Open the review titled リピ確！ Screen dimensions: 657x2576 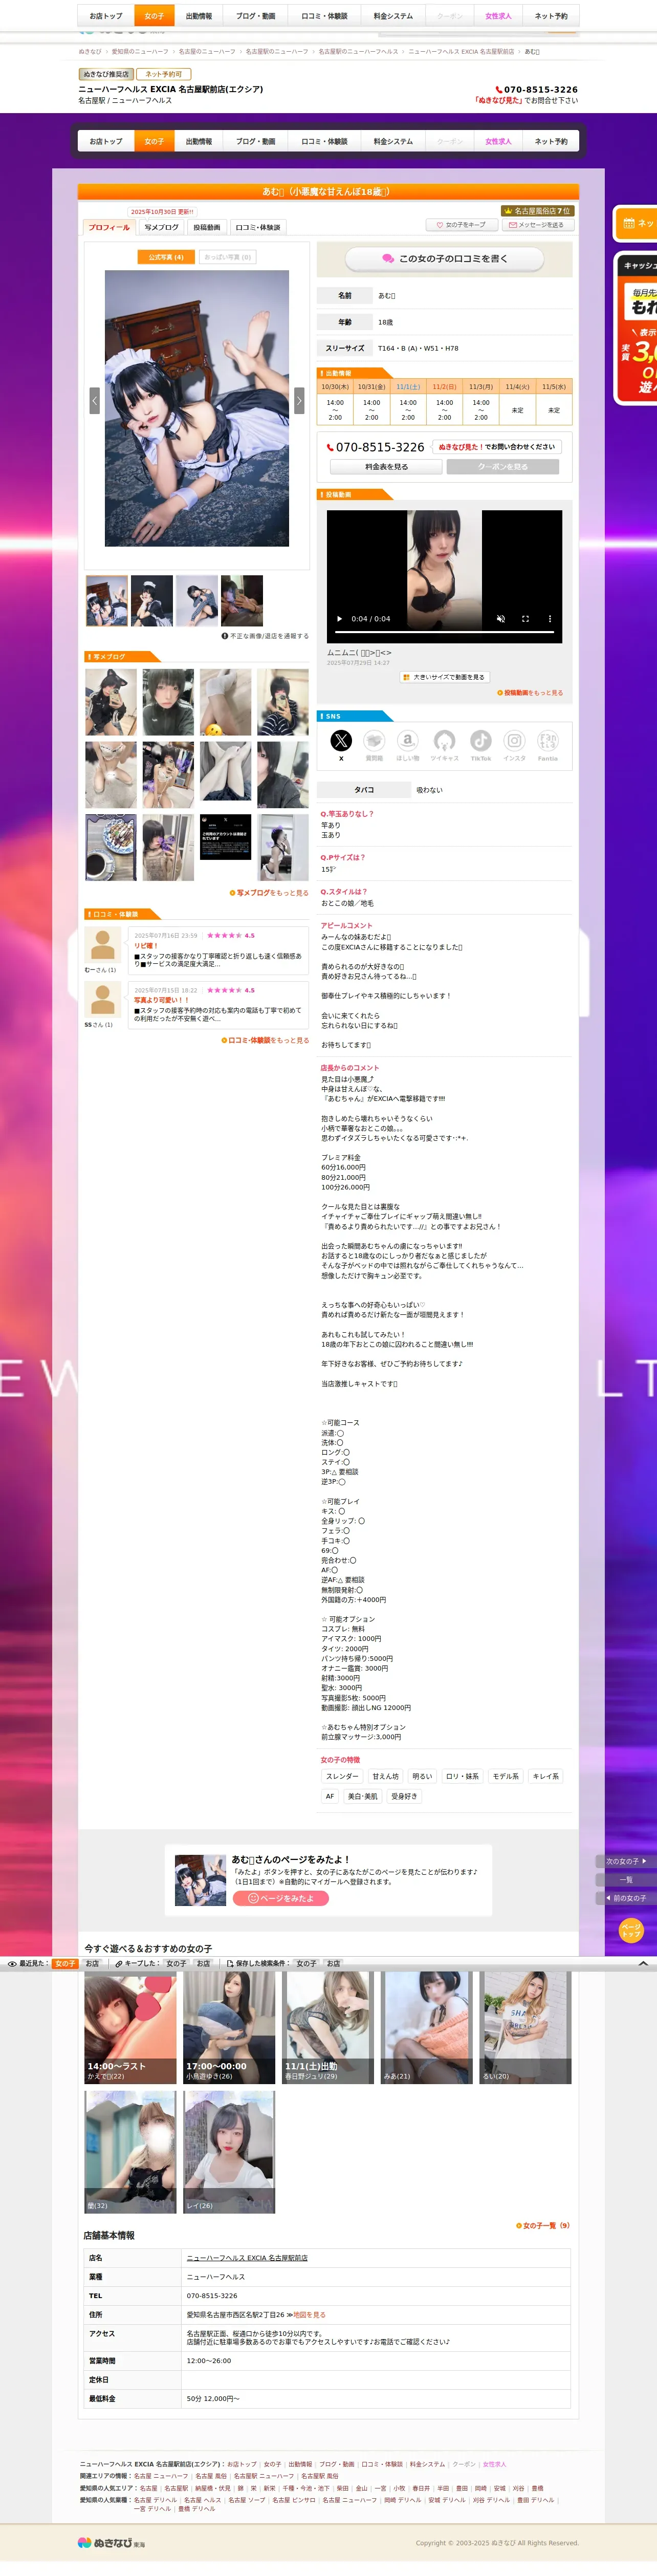146,946
